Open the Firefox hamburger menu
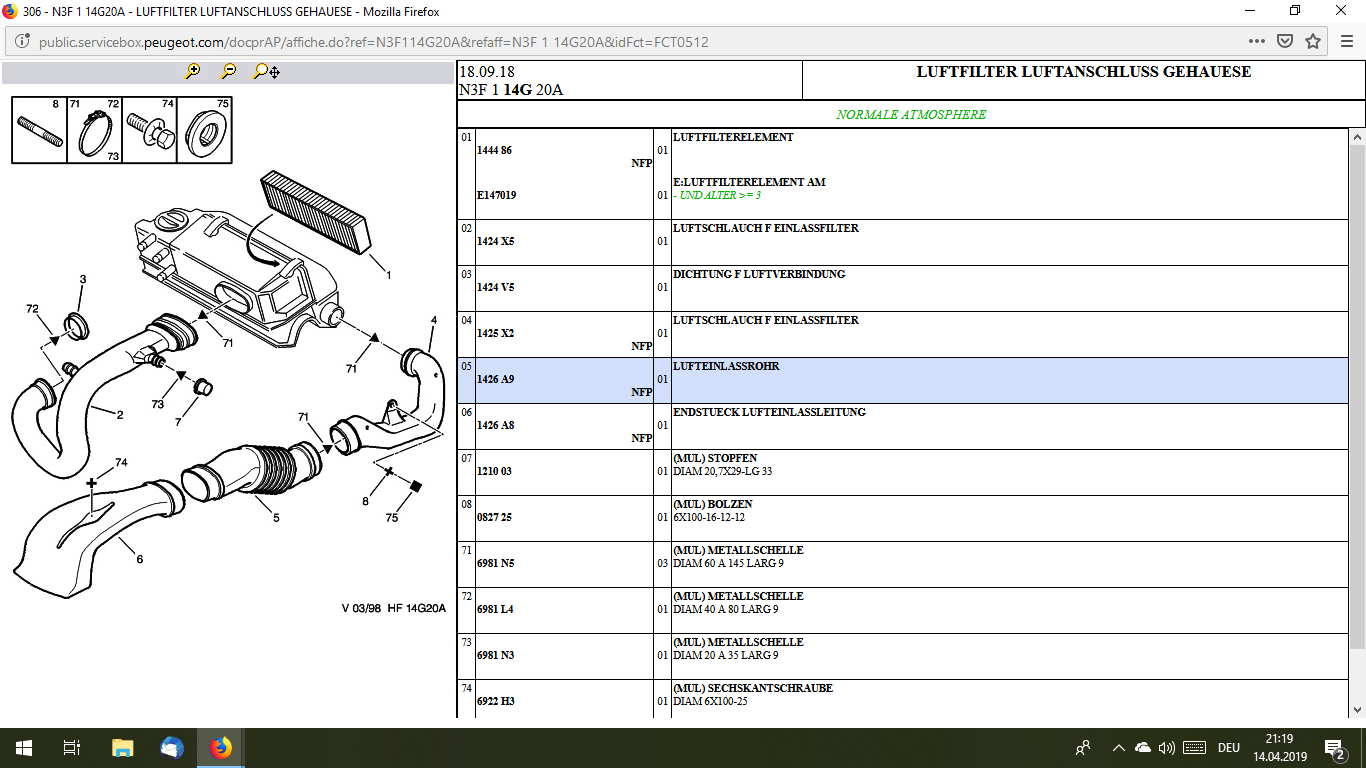The height and width of the screenshot is (768, 1366). 1346,42
